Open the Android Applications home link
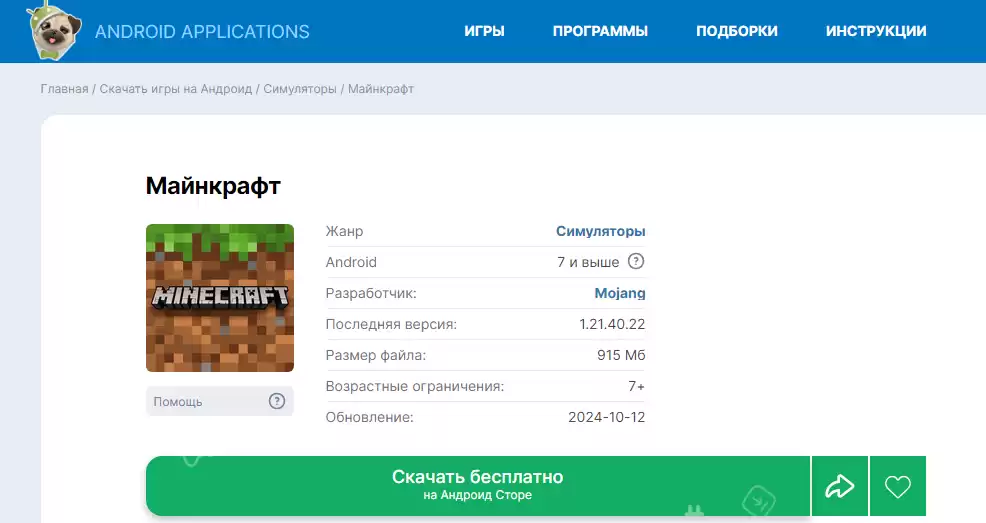986x523 pixels. 202,31
